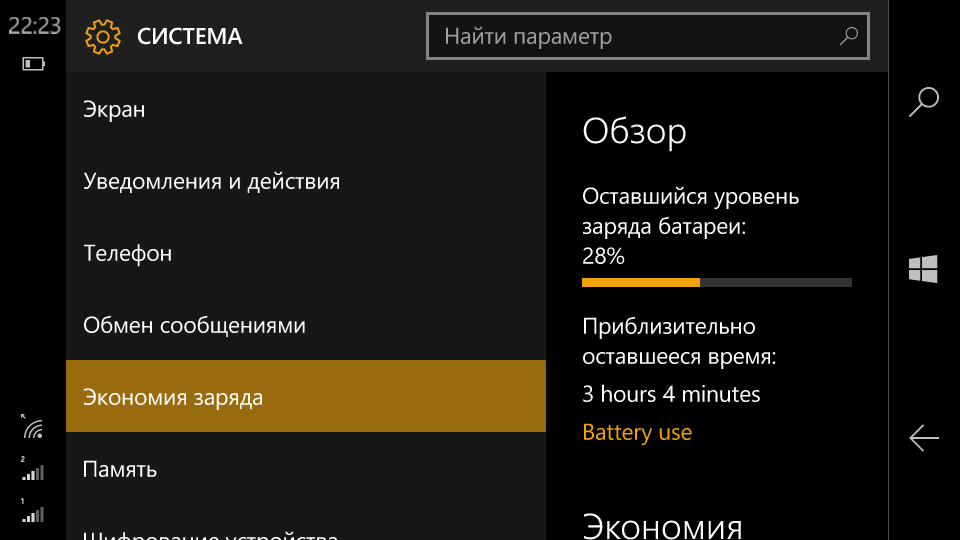
Task: Select the Телефон menu entry
Action: (x=306, y=253)
